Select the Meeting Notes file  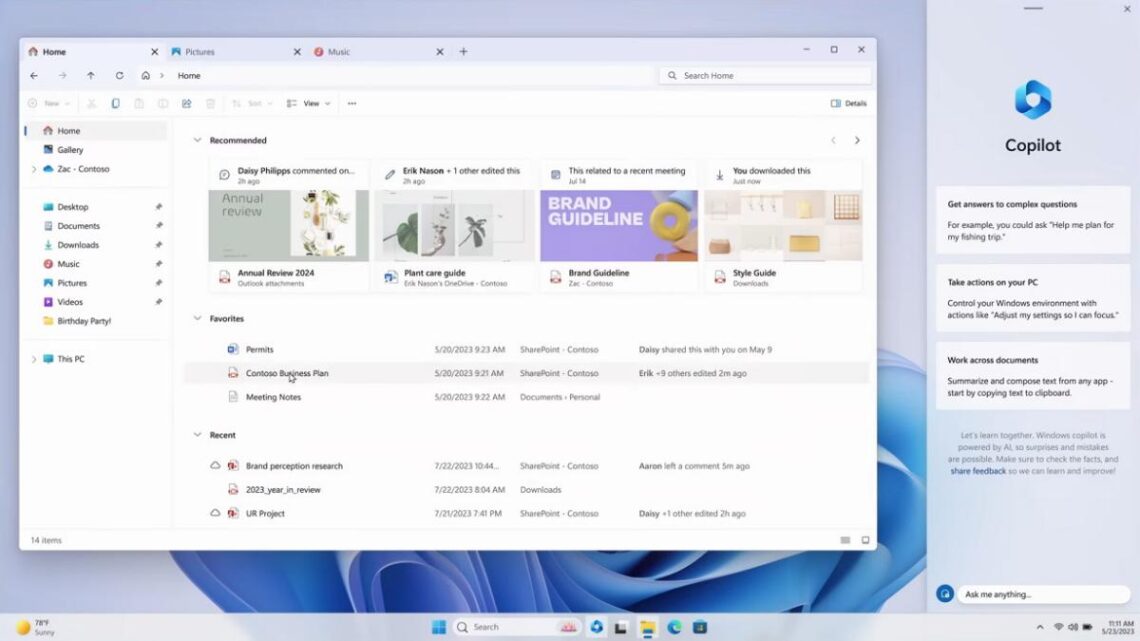(x=526, y=397)
